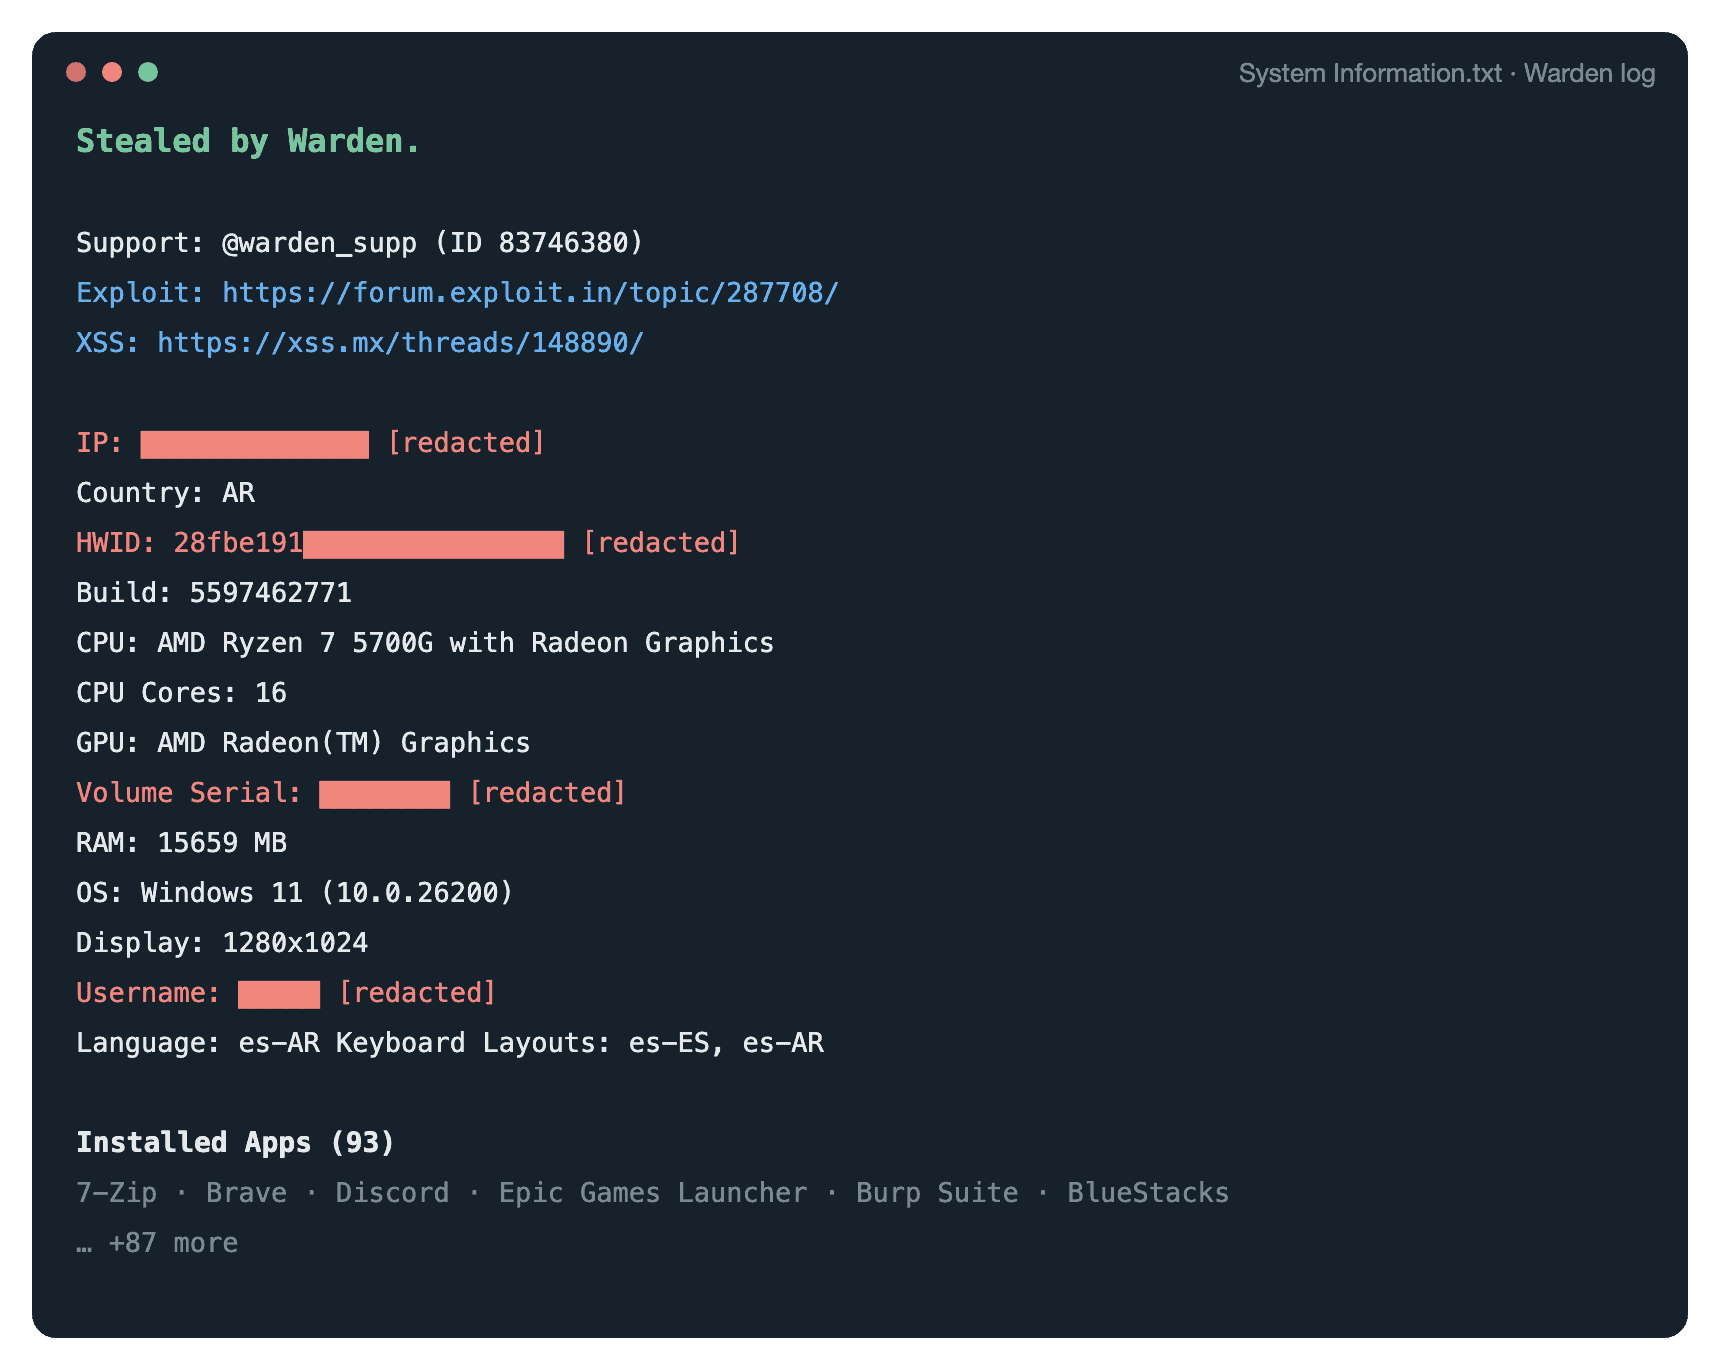Click 'Epic Games Launcher' in apps list

(x=653, y=1193)
